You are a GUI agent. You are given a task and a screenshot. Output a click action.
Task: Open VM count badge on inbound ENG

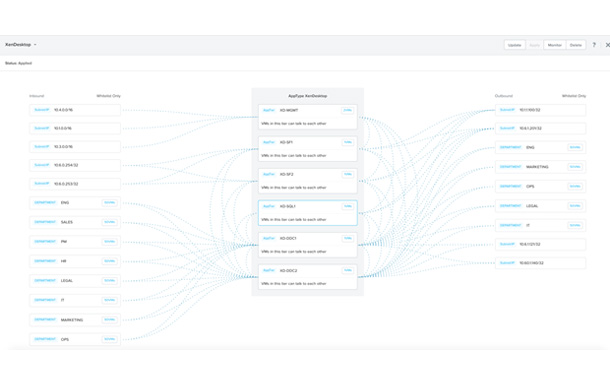[x=109, y=203]
